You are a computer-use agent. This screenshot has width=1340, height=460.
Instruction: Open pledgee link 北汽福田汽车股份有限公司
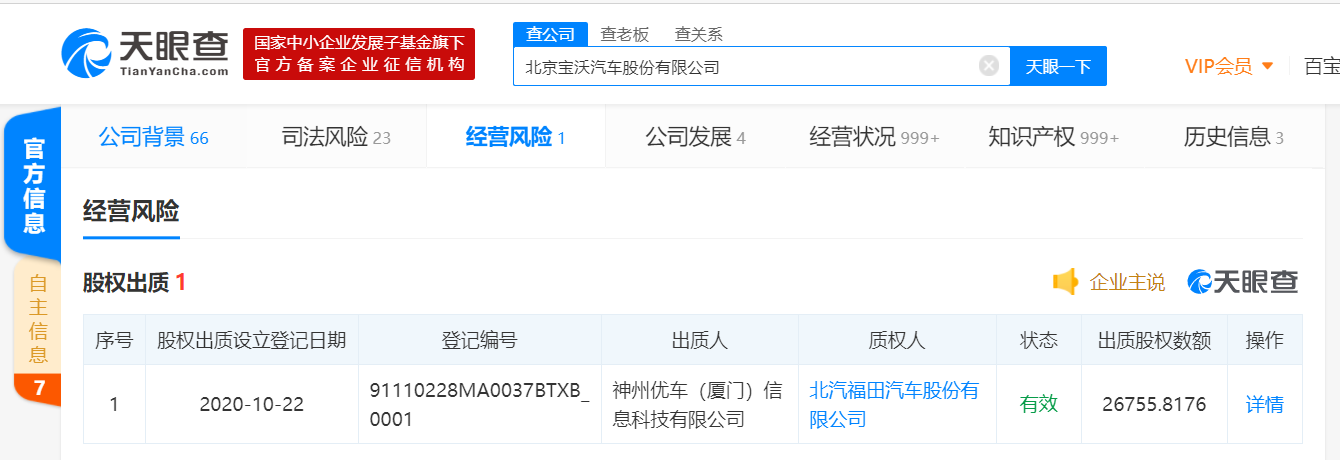tap(894, 405)
